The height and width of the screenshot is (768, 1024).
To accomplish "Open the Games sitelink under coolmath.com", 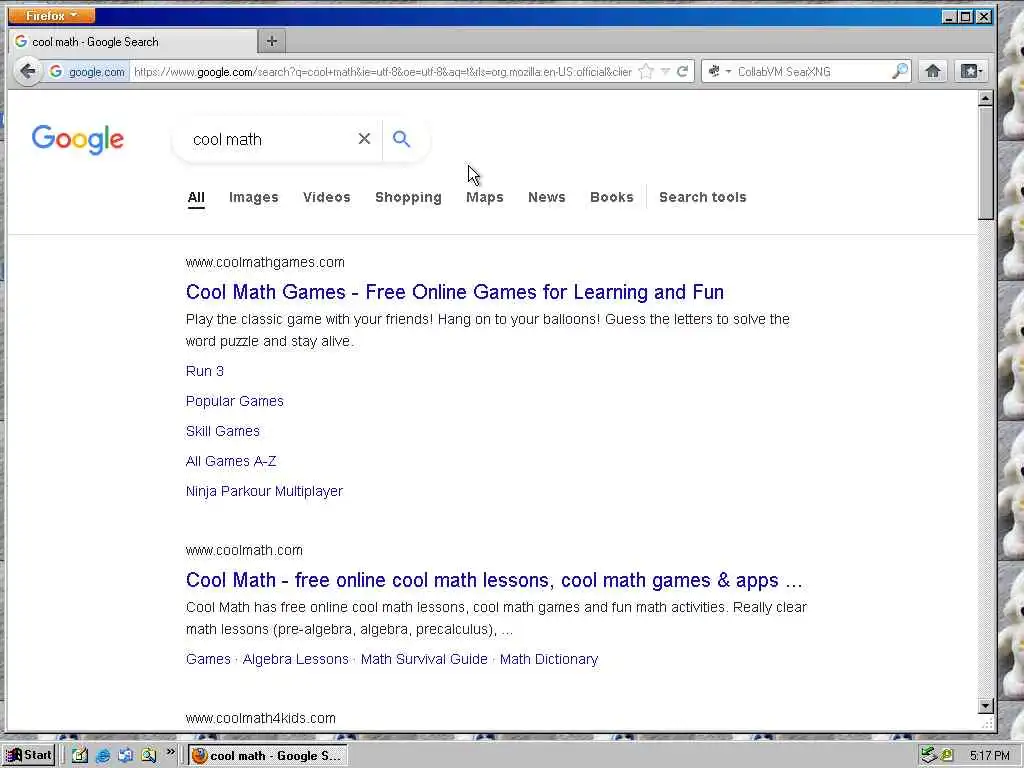I will click(x=208, y=659).
